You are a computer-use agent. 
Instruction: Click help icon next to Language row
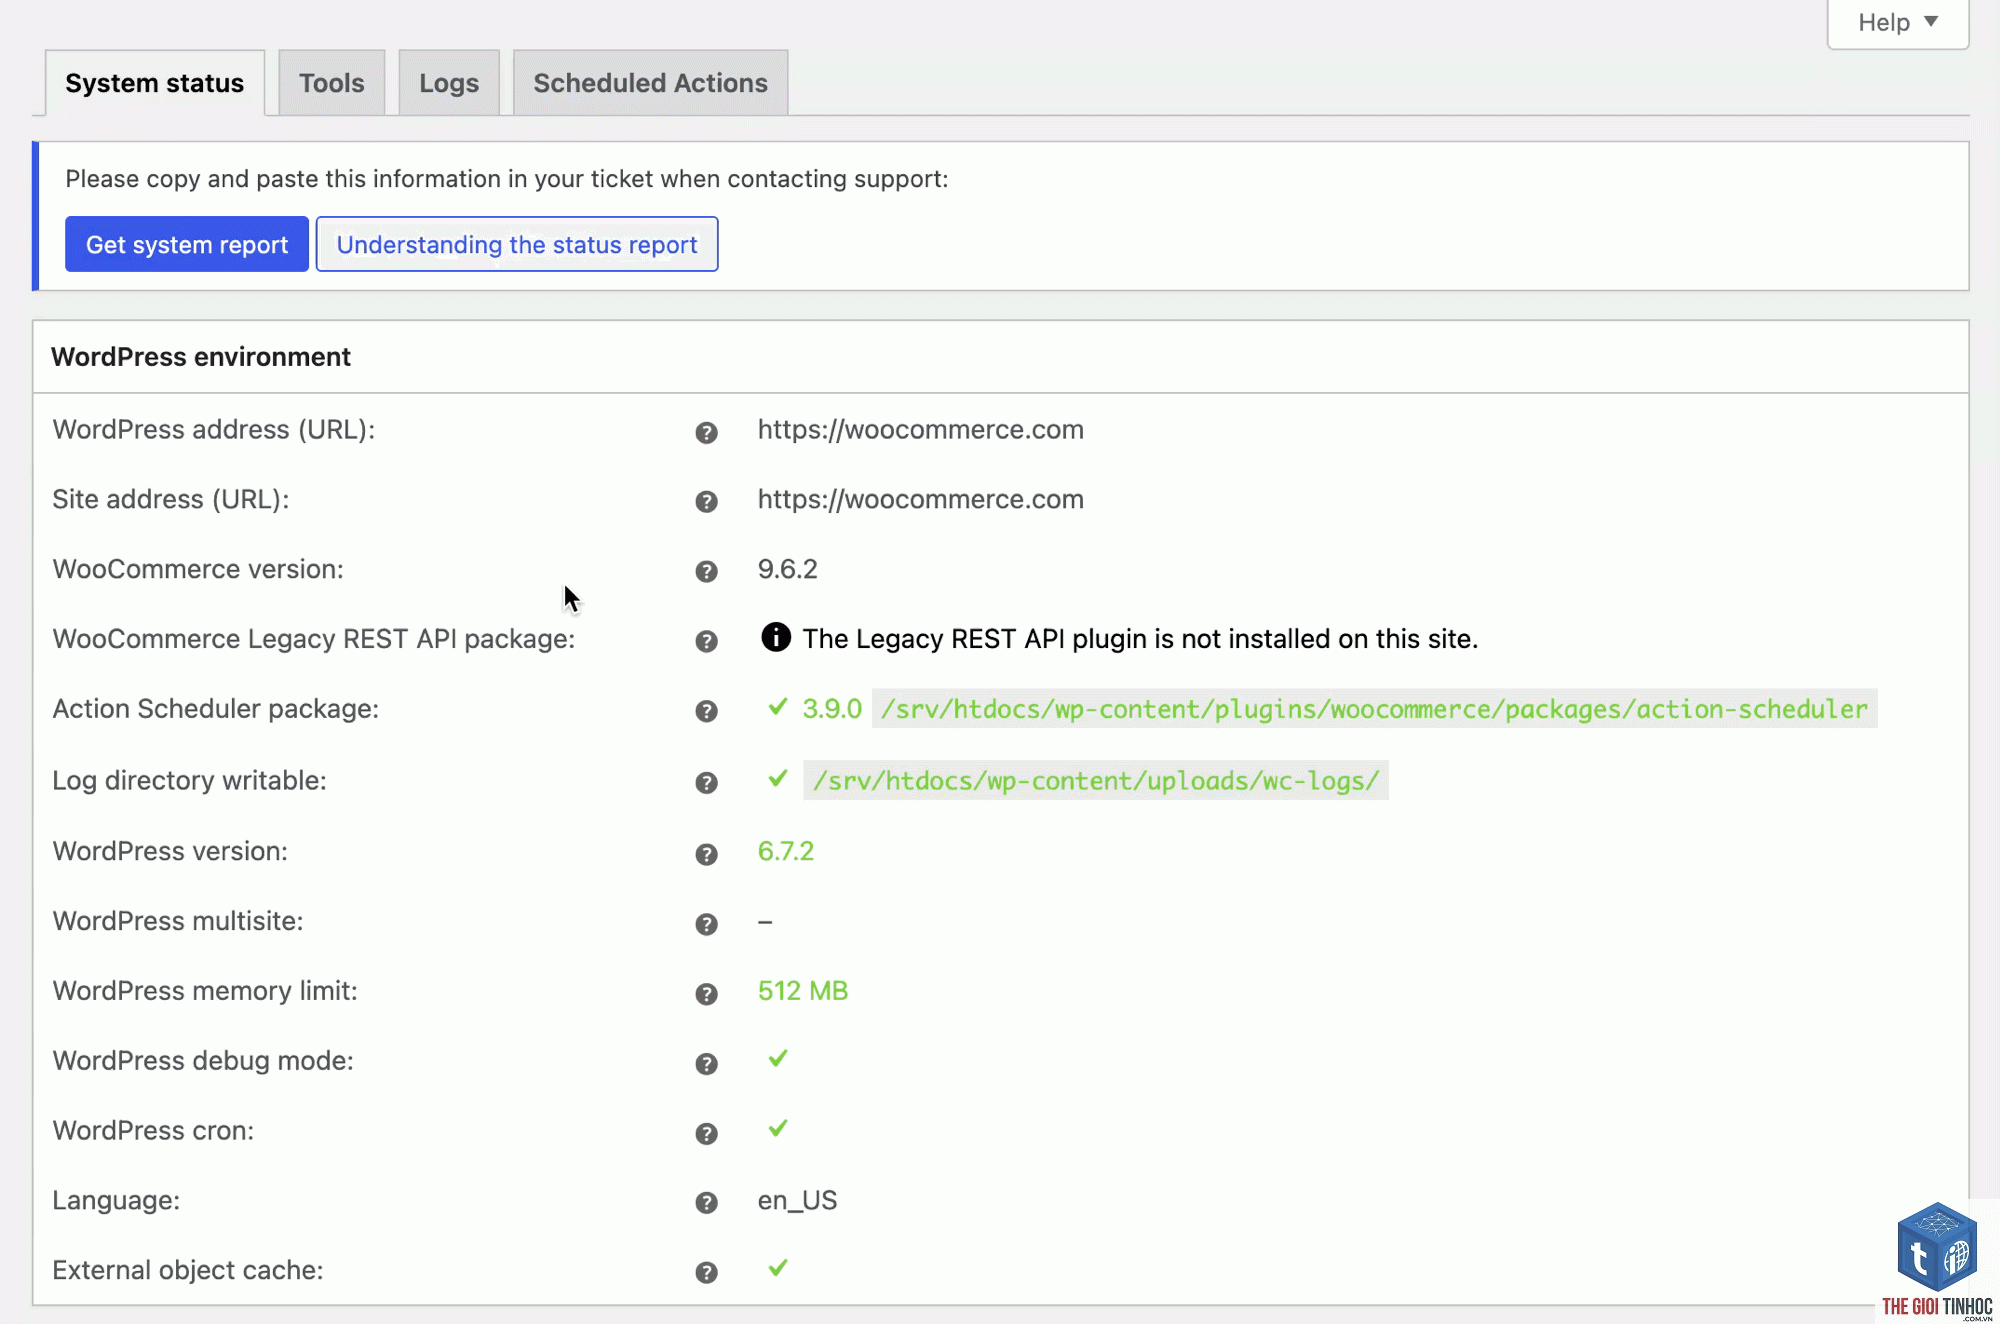click(706, 1202)
